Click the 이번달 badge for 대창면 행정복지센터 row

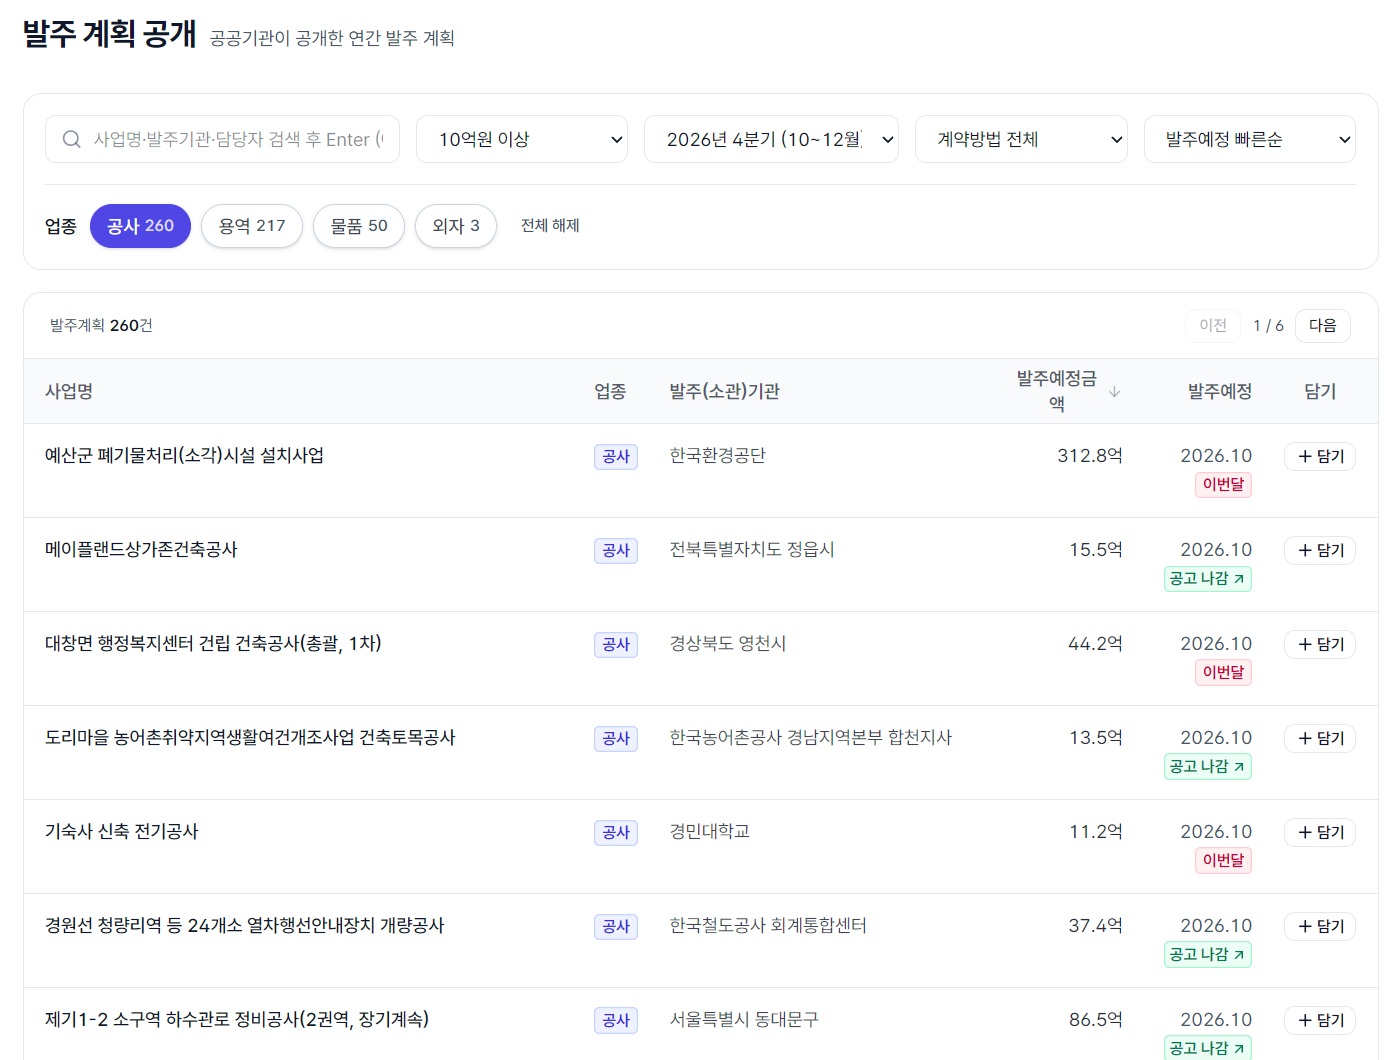(1223, 673)
